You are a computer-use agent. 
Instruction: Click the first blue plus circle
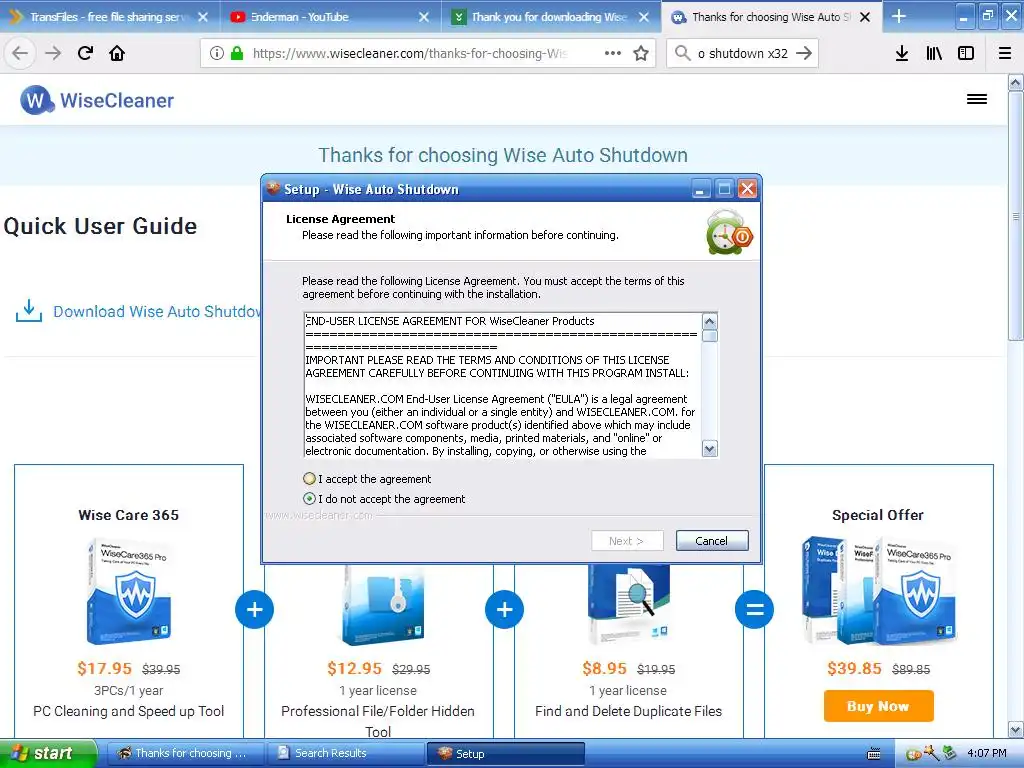[x=255, y=609]
